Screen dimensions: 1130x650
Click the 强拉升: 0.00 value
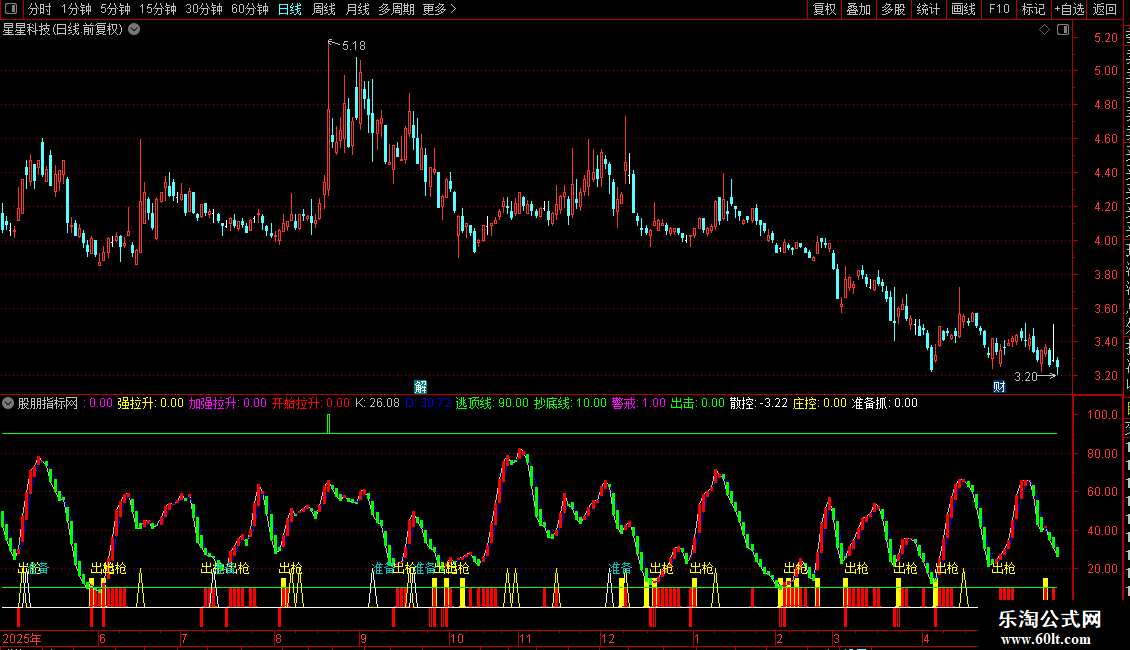[150, 403]
